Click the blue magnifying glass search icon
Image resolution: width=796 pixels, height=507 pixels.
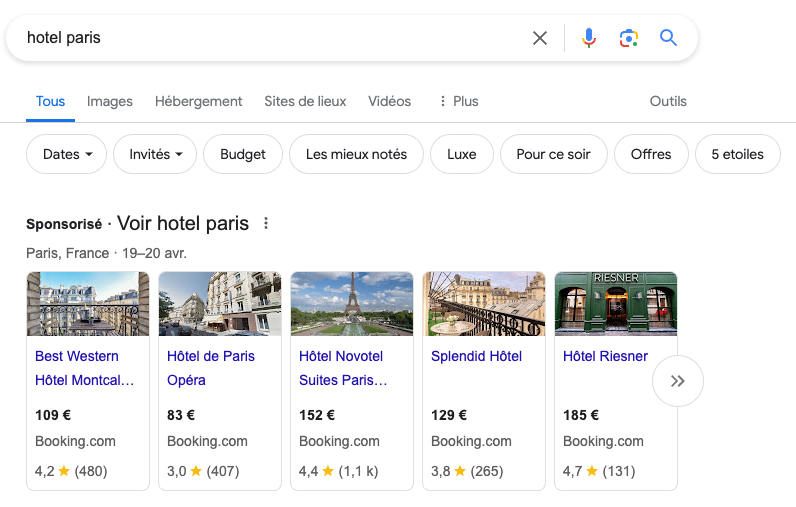point(668,38)
